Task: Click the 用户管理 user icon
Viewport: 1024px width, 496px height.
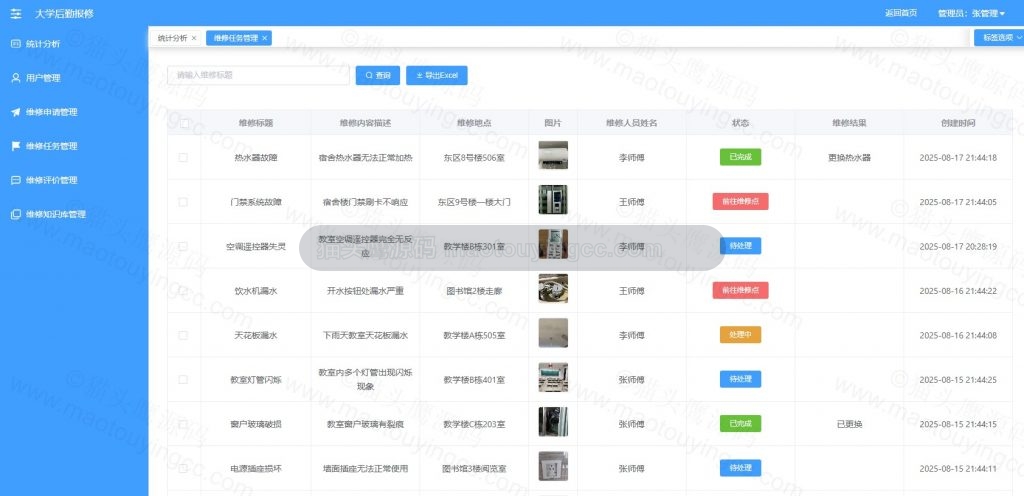Action: 16,78
